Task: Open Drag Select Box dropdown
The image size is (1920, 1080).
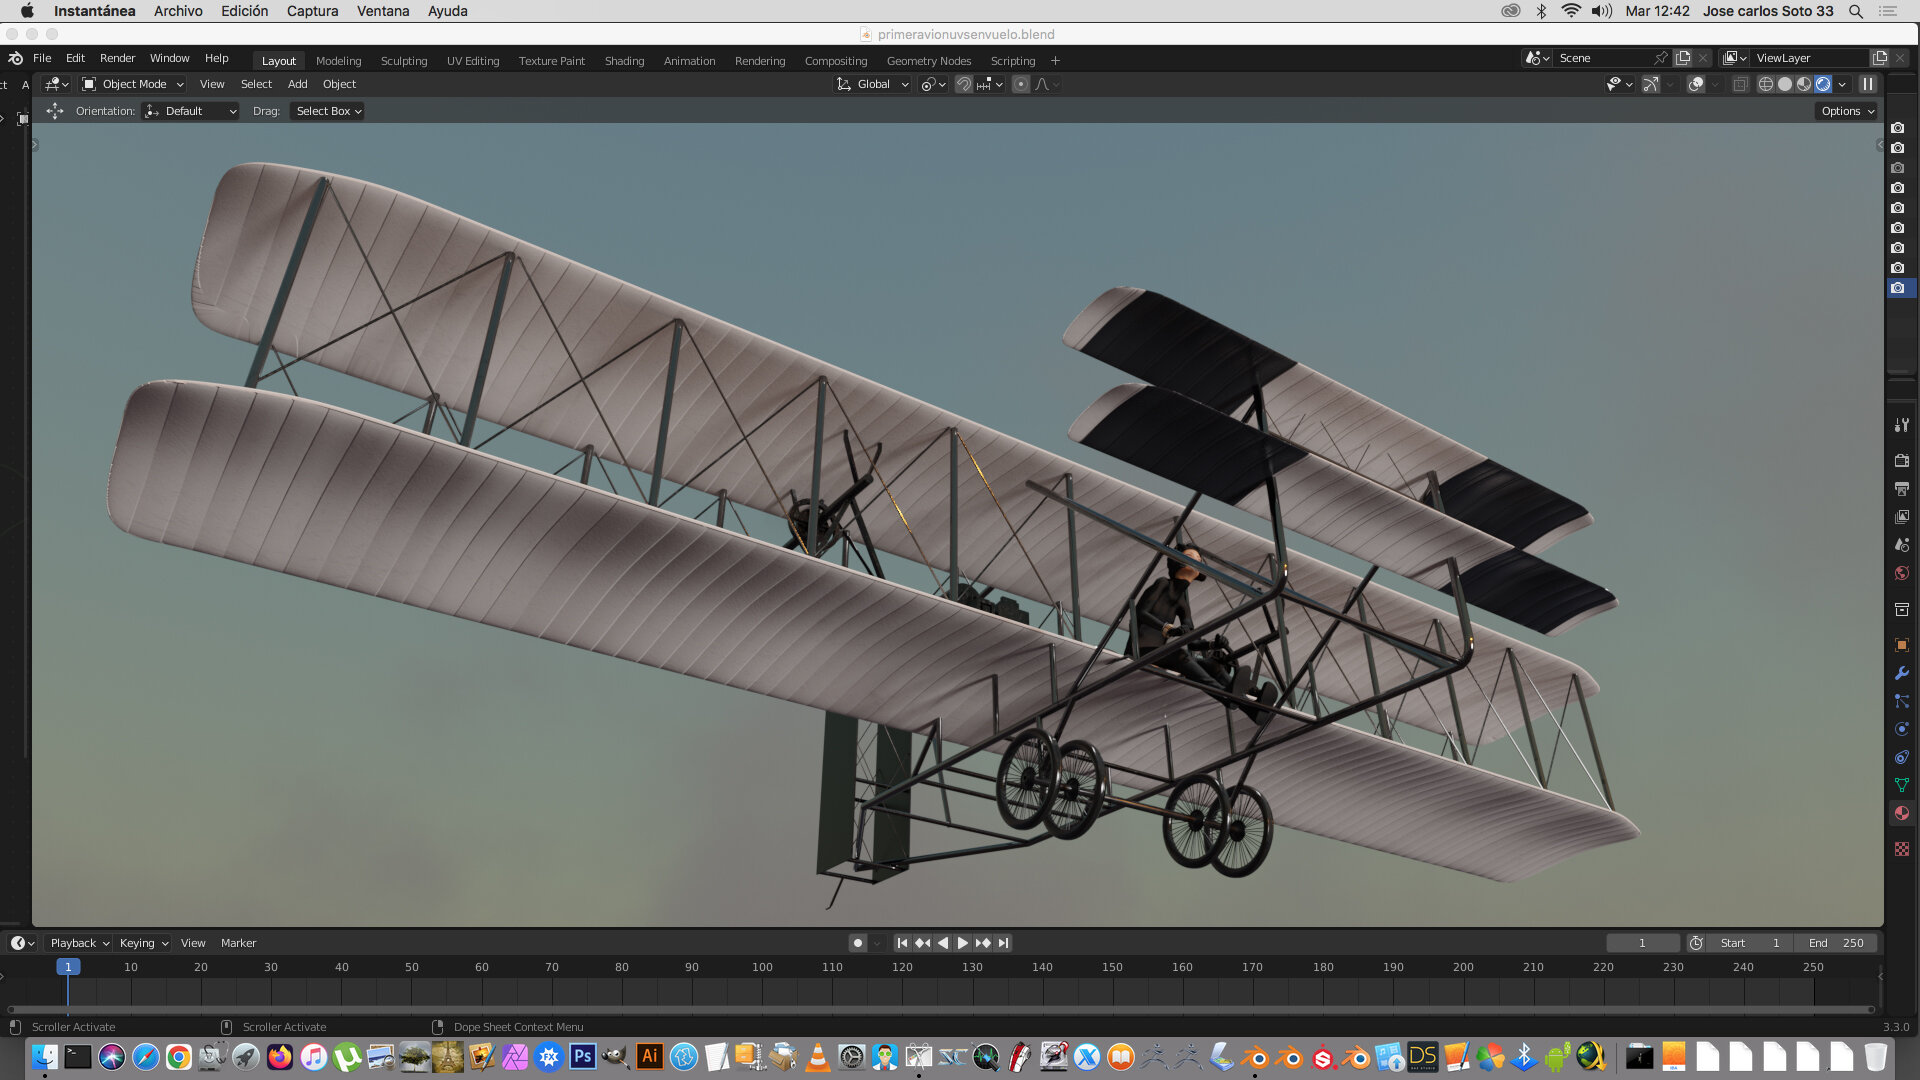Action: (328, 111)
